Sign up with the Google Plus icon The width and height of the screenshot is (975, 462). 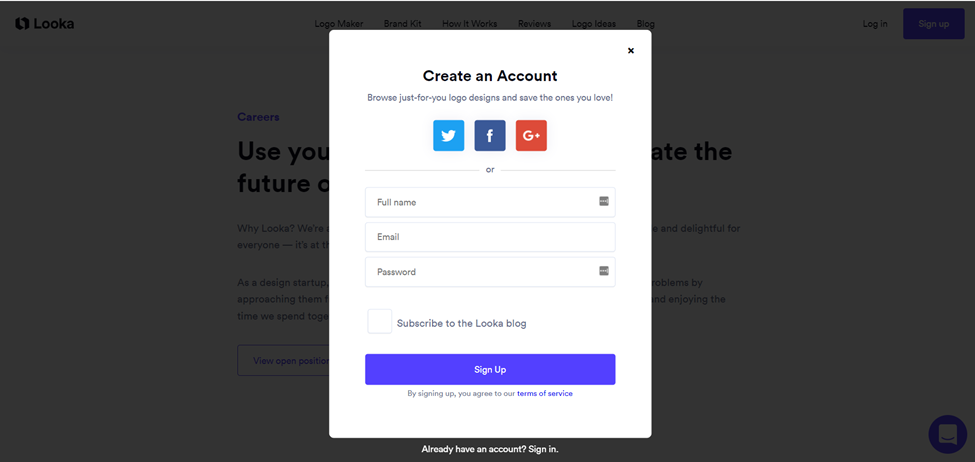(x=531, y=136)
